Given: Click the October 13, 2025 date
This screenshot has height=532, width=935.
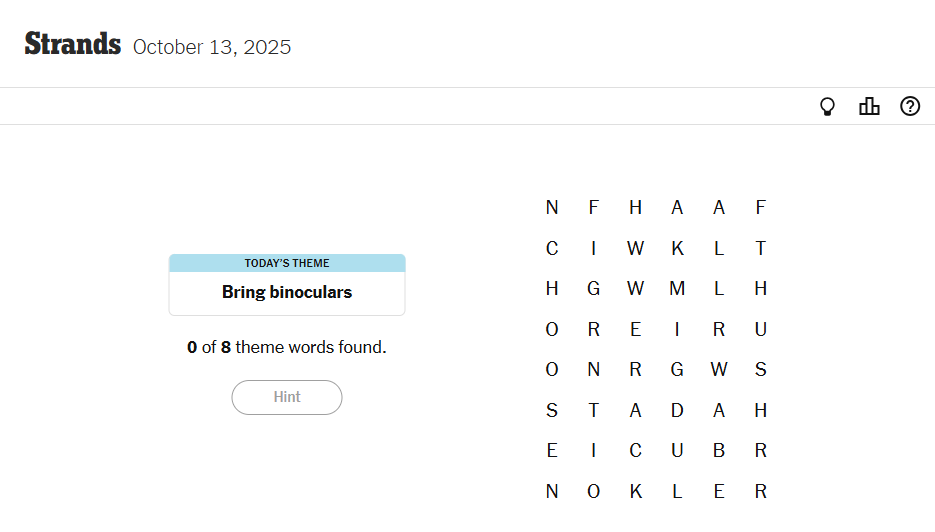Looking at the screenshot, I should (212, 47).
